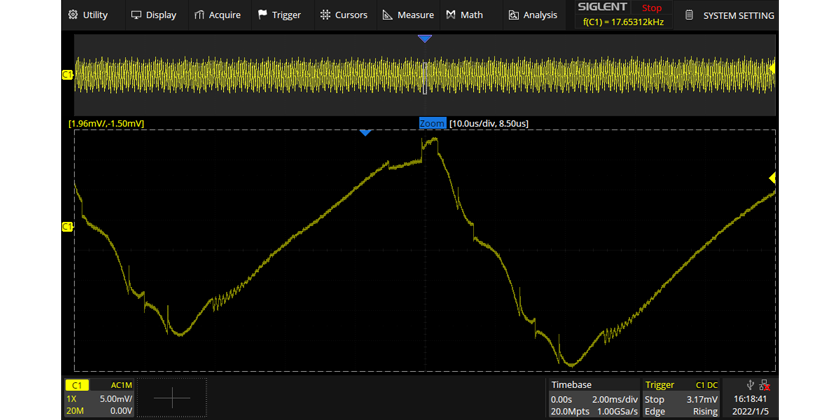Image resolution: width=840 pixels, height=420 pixels.
Task: Click the blue Zoom label
Action: tap(432, 123)
